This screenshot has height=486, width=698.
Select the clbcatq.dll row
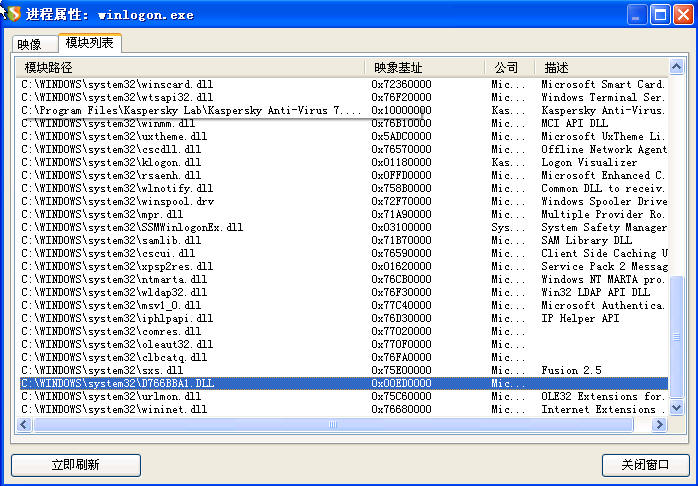coord(344,357)
